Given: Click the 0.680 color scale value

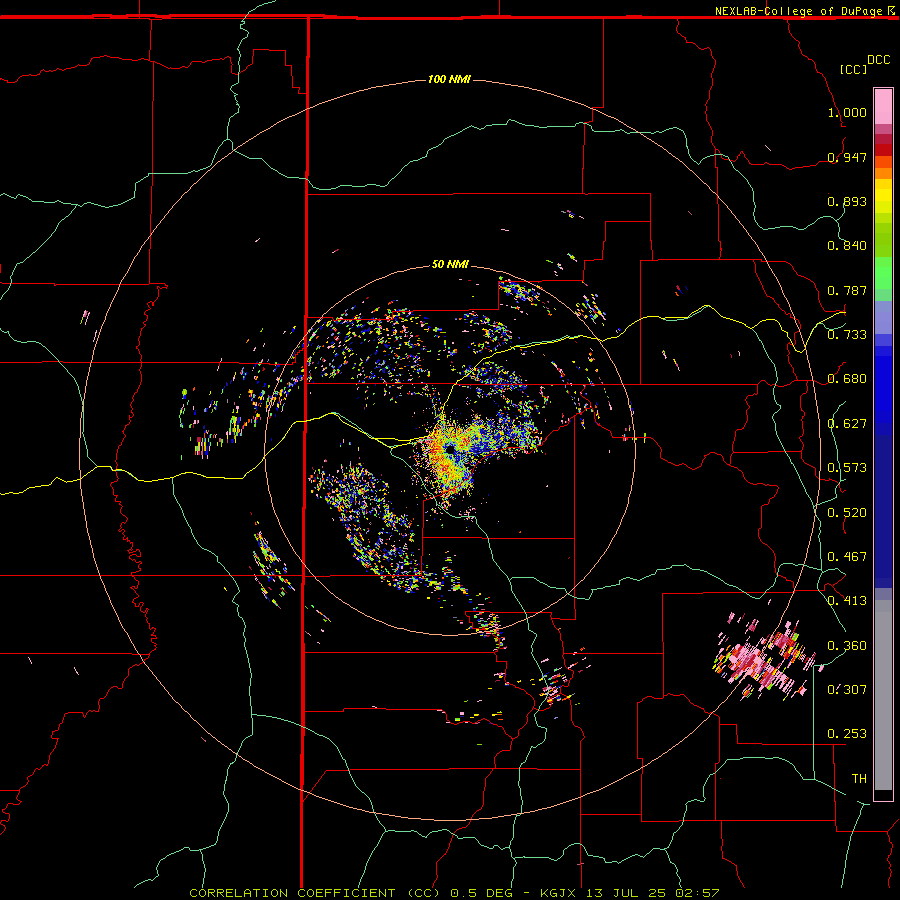Looking at the screenshot, I should click(x=847, y=379).
